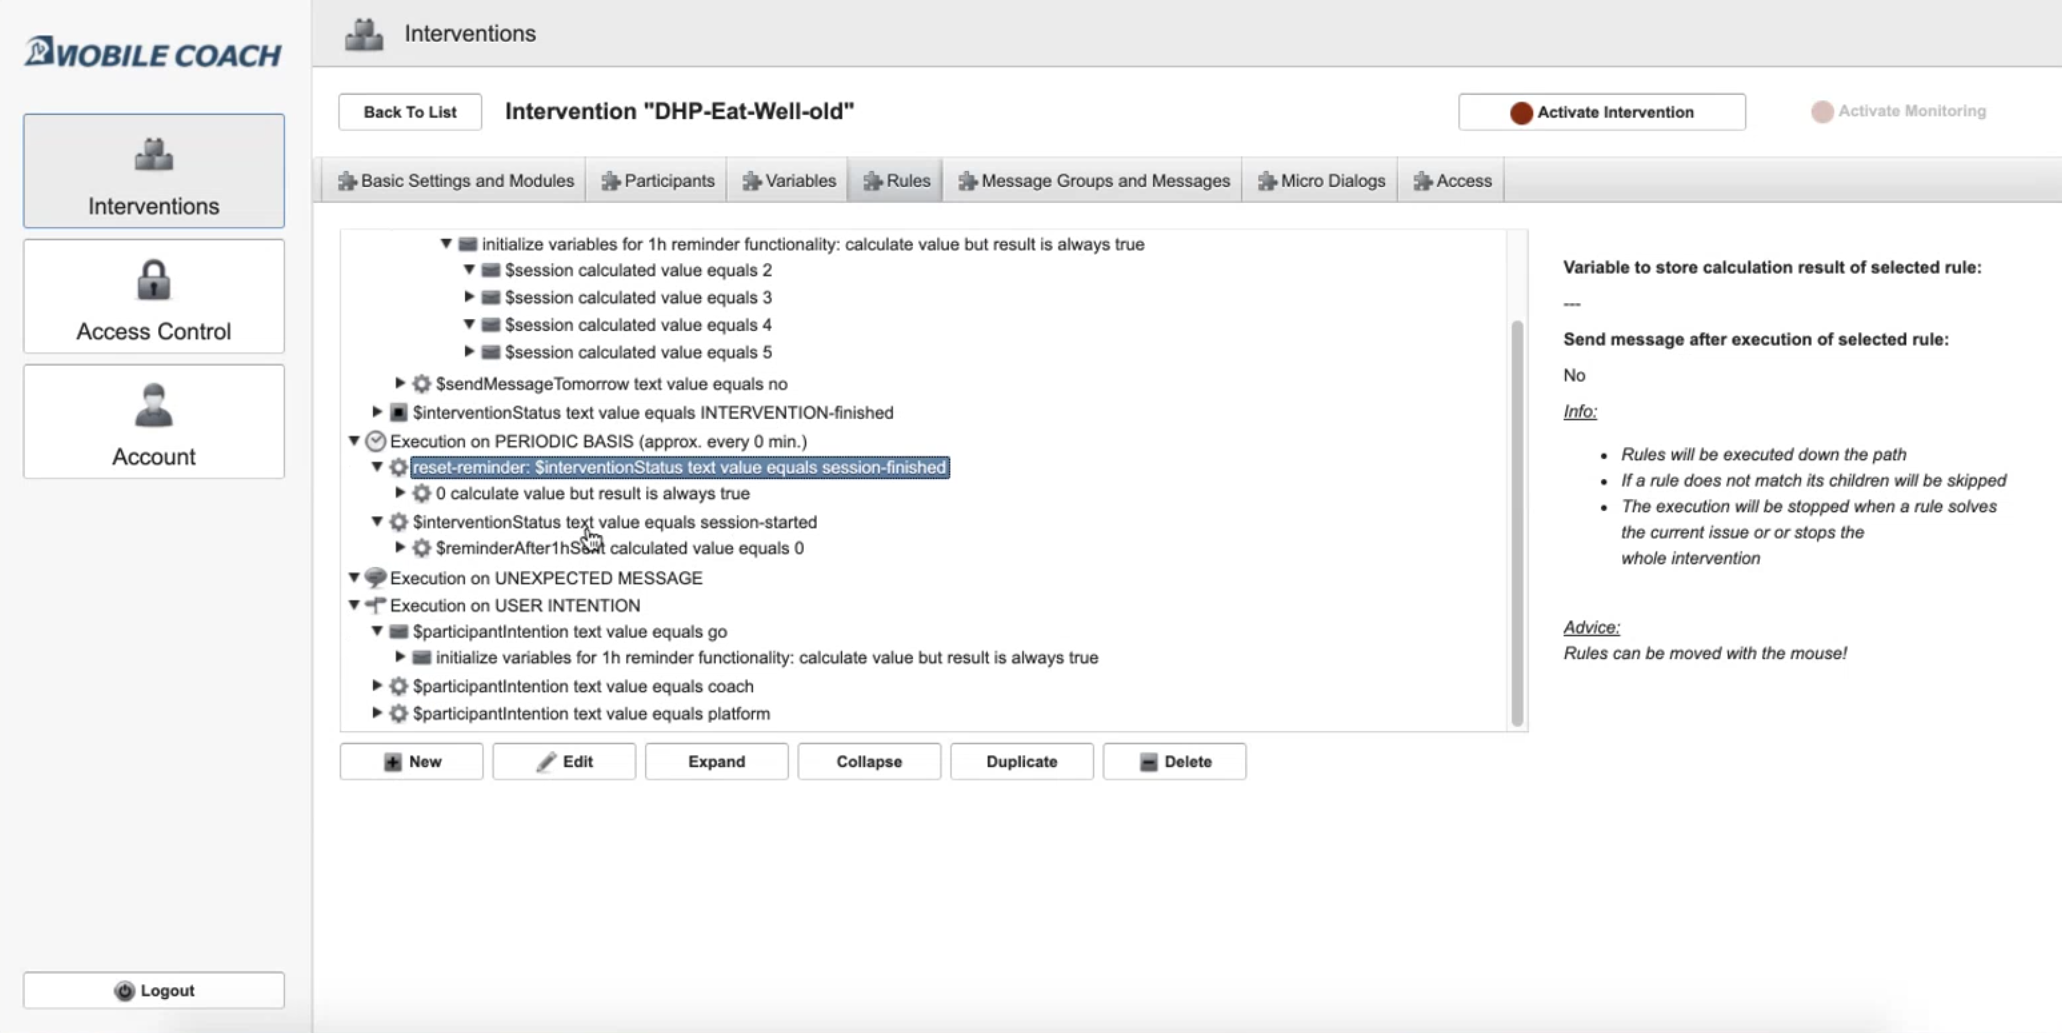
Task: Expand the $participantIntention equals coach rule
Action: [377, 686]
